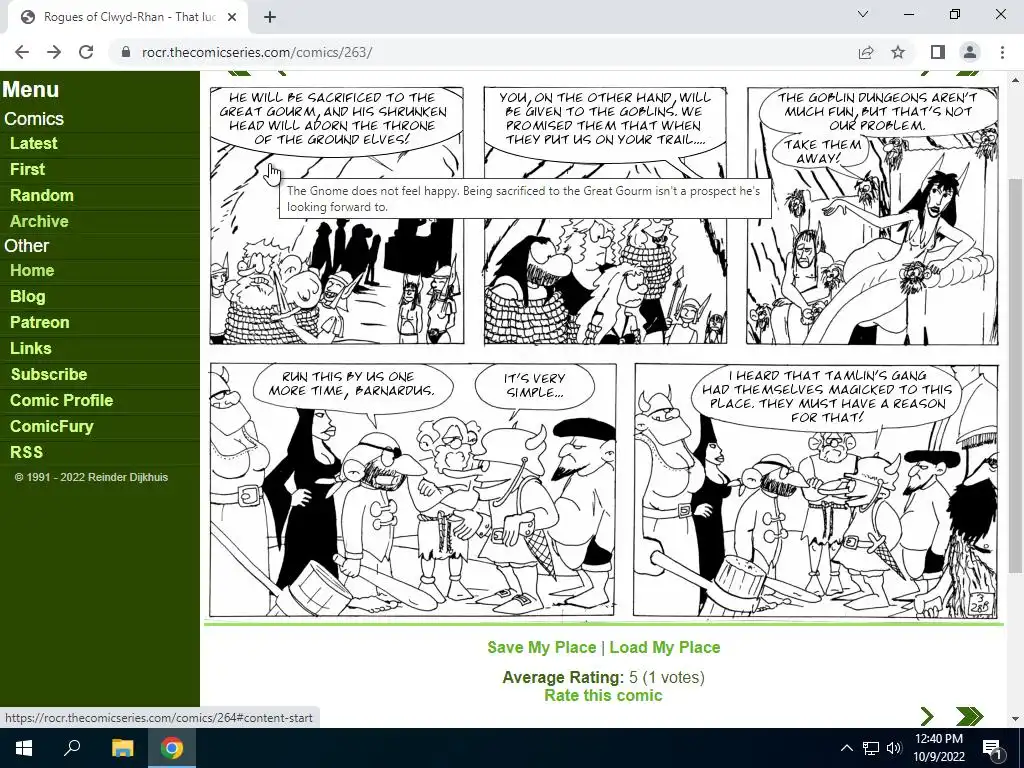Open the browser side panel

tap(938, 52)
